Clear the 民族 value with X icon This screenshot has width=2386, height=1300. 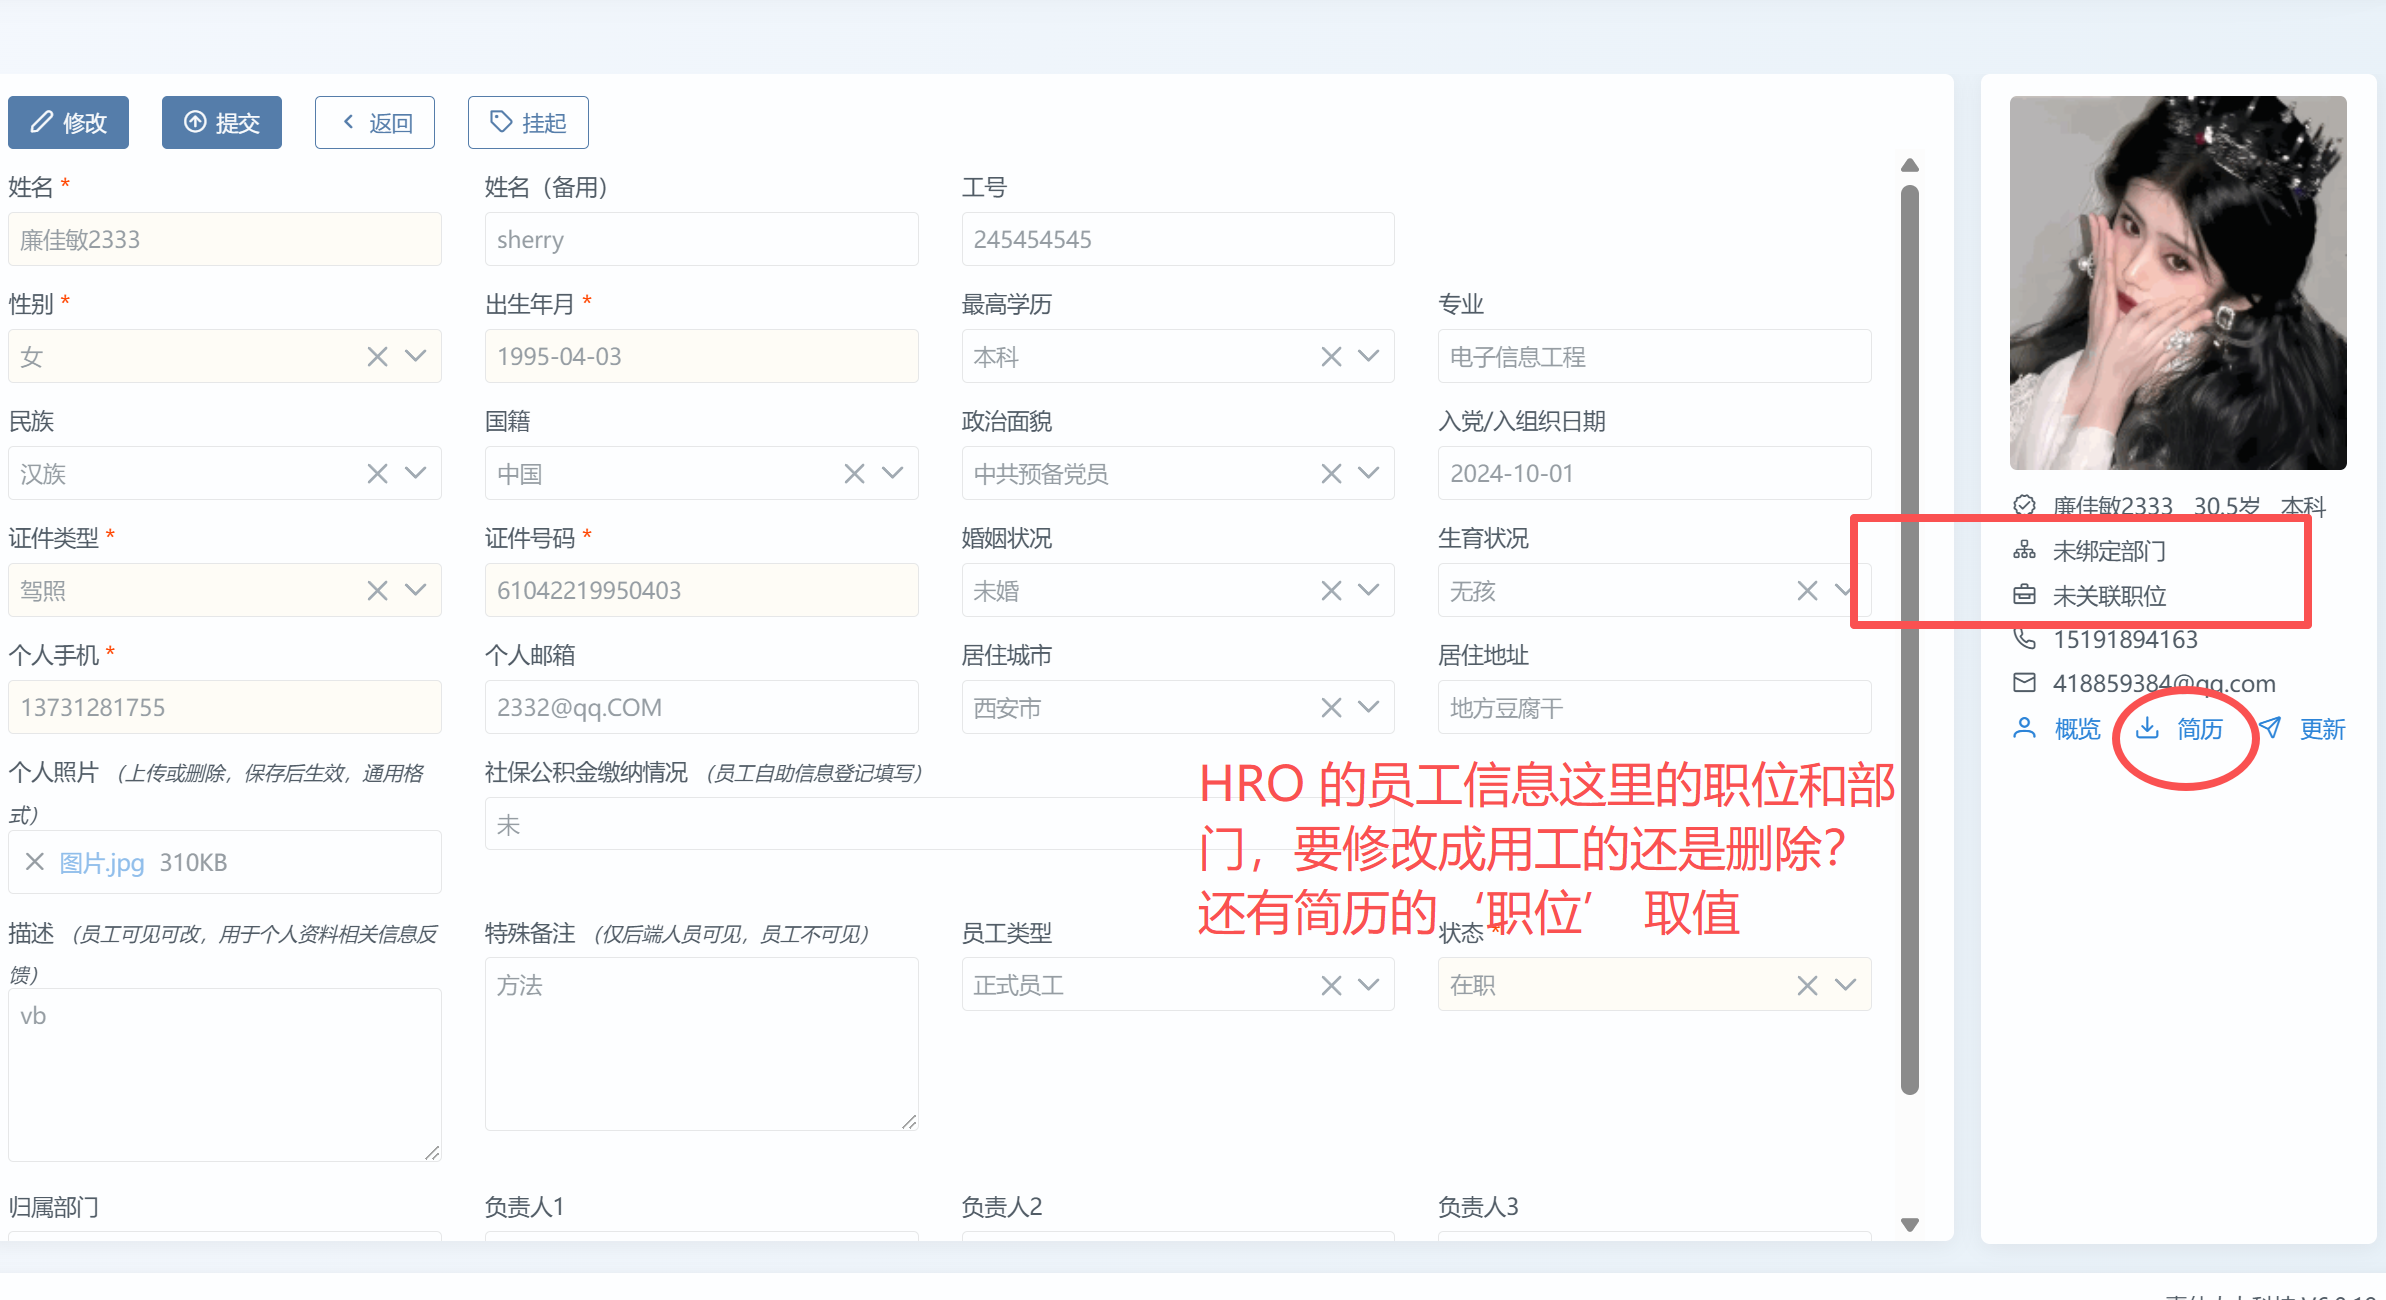(x=377, y=473)
